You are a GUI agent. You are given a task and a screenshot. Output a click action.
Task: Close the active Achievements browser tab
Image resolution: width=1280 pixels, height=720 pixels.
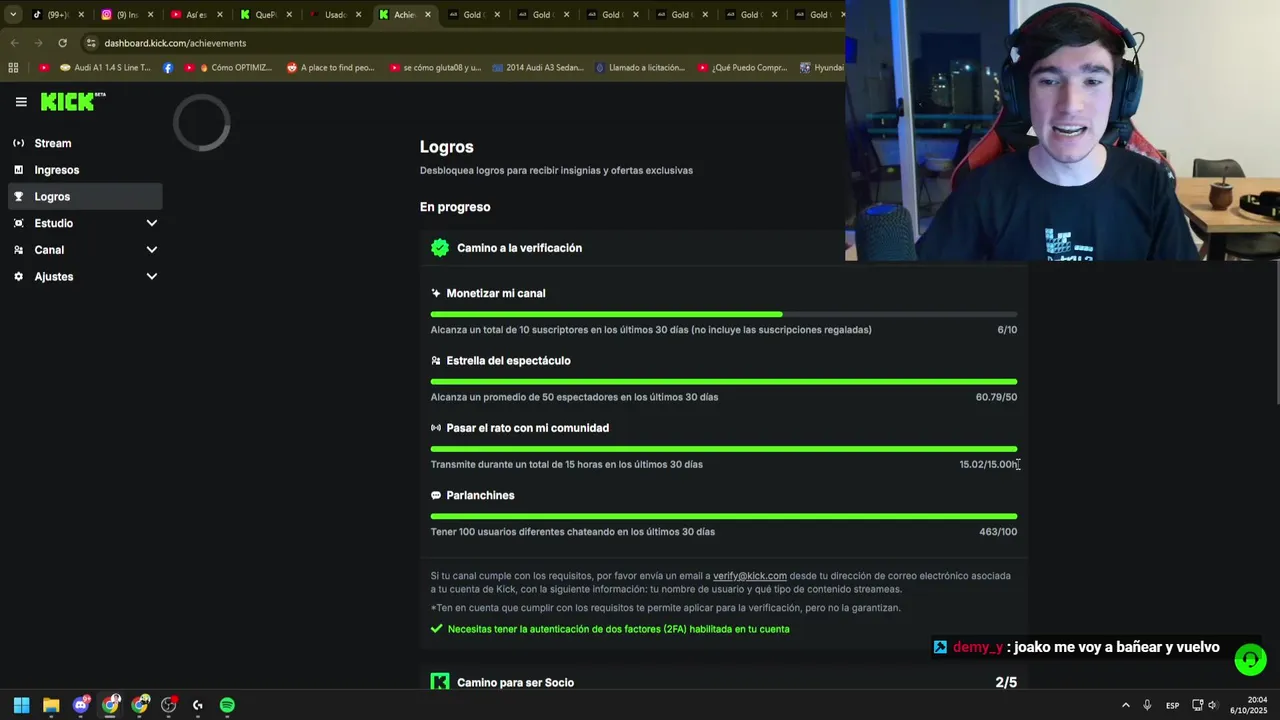[428, 15]
